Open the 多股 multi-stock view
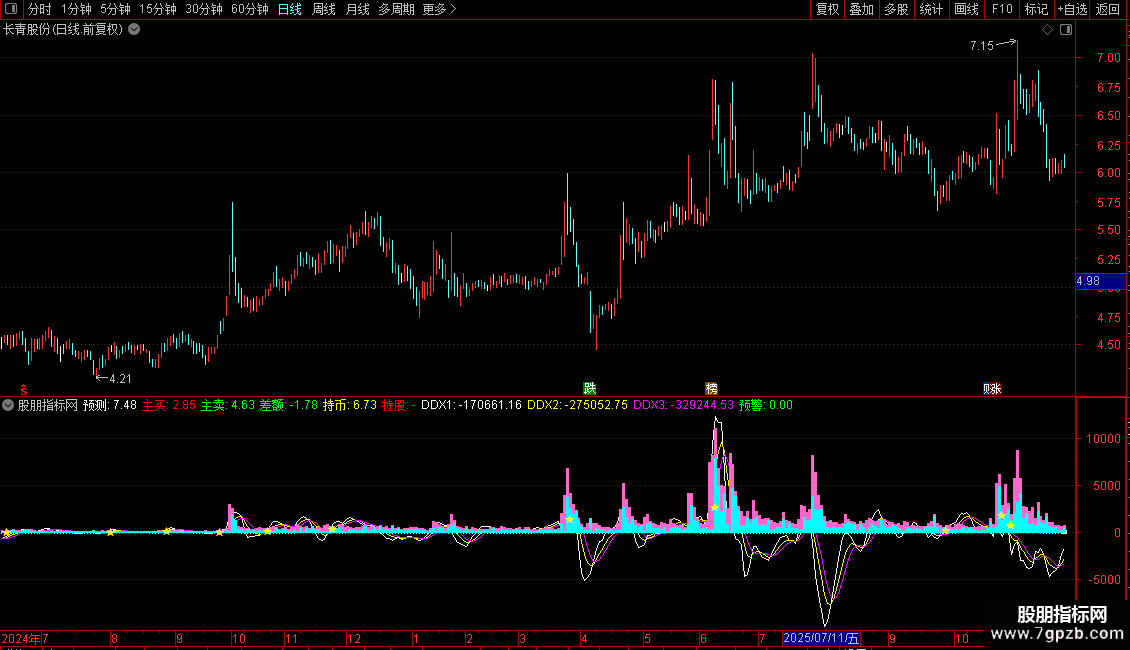 pos(896,9)
